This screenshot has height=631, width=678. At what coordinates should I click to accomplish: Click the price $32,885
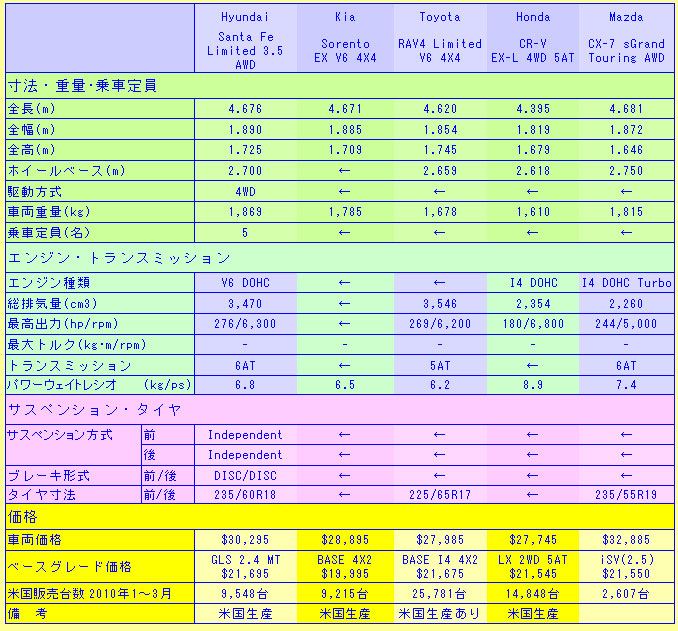pyautogui.click(x=626, y=540)
